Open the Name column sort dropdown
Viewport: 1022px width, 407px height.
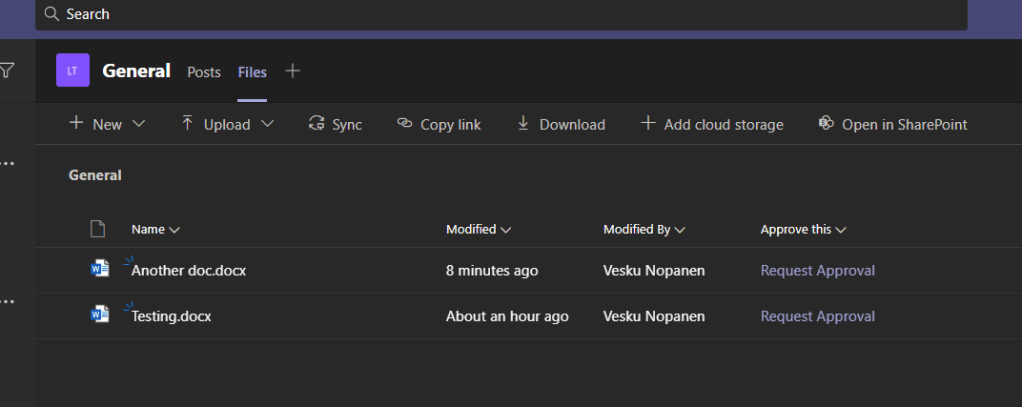(x=155, y=229)
